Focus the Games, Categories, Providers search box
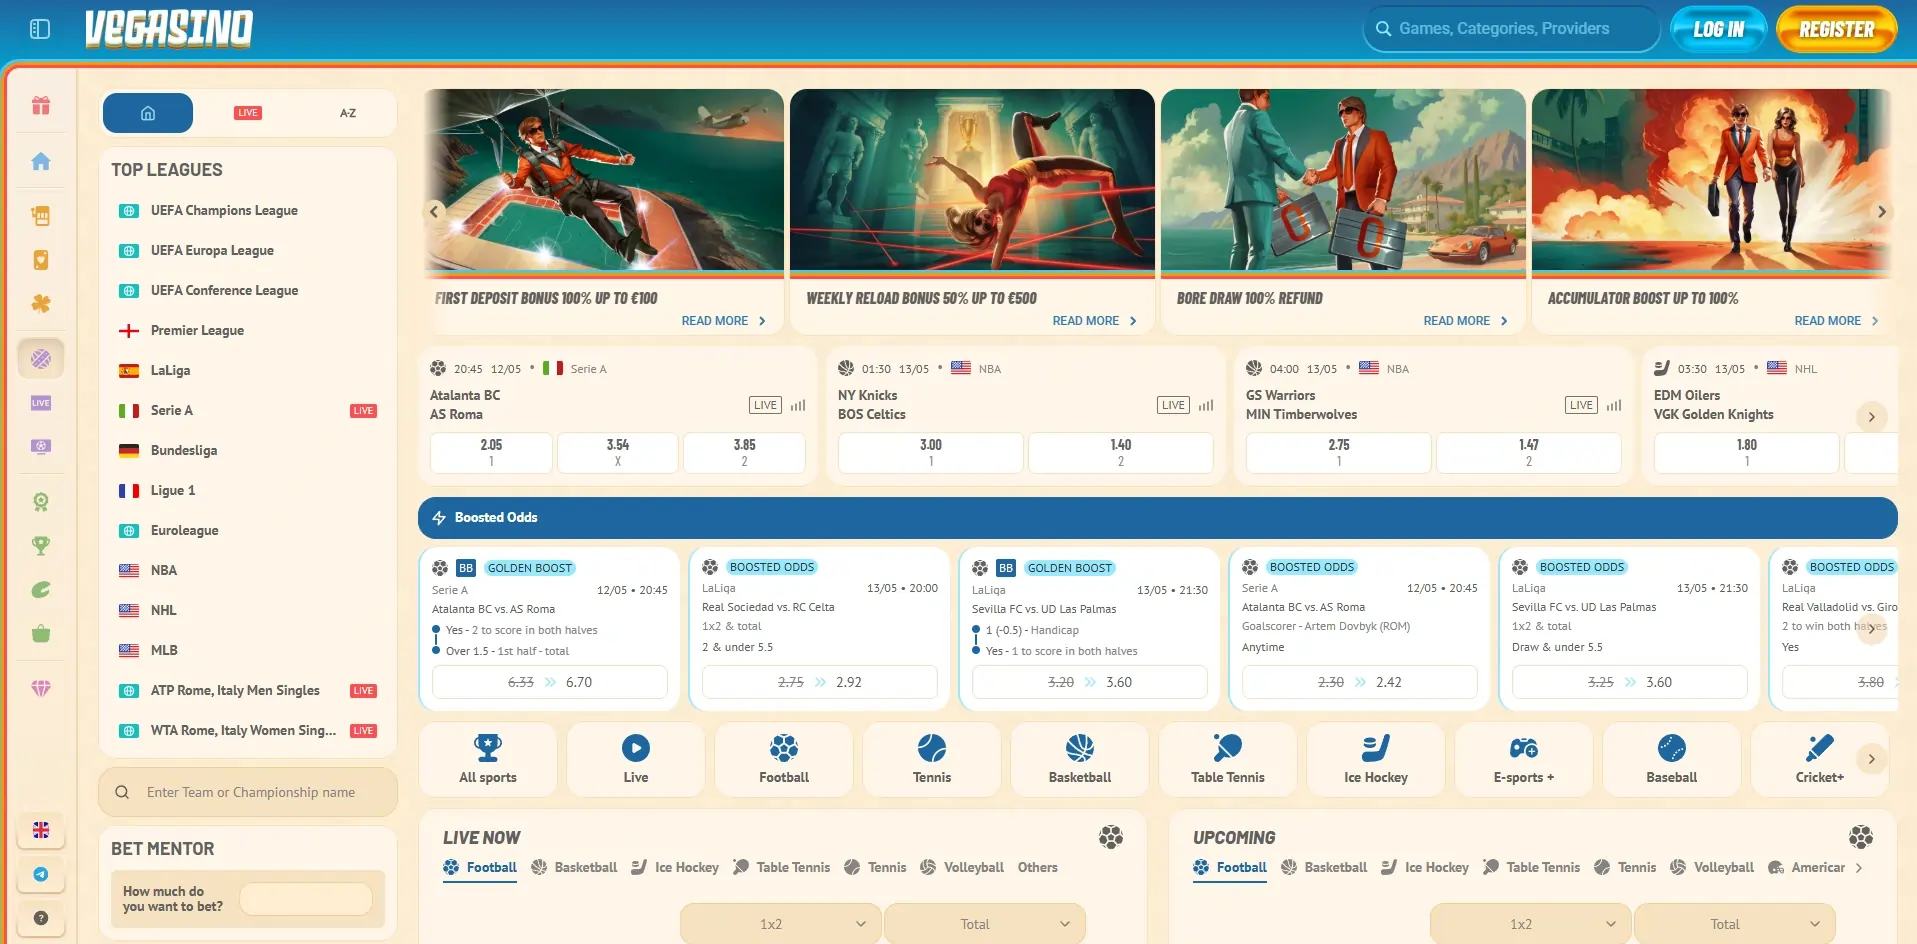The width and height of the screenshot is (1917, 944). (1511, 29)
